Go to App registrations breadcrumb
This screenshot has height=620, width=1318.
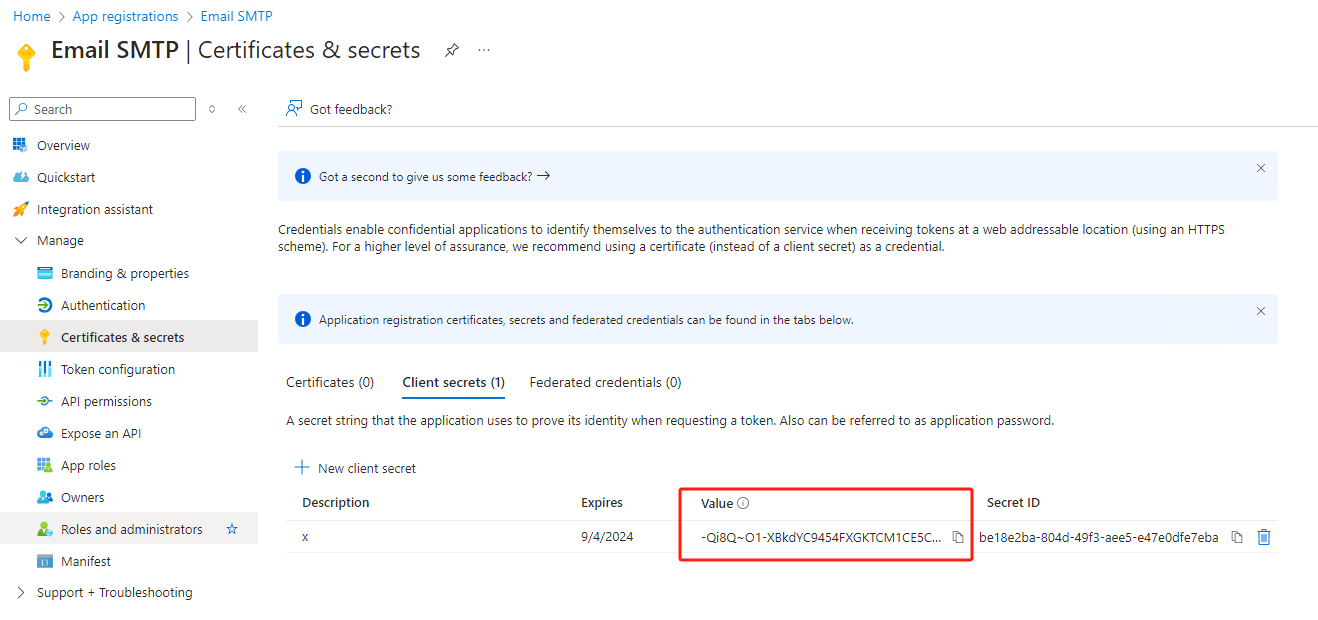point(125,16)
